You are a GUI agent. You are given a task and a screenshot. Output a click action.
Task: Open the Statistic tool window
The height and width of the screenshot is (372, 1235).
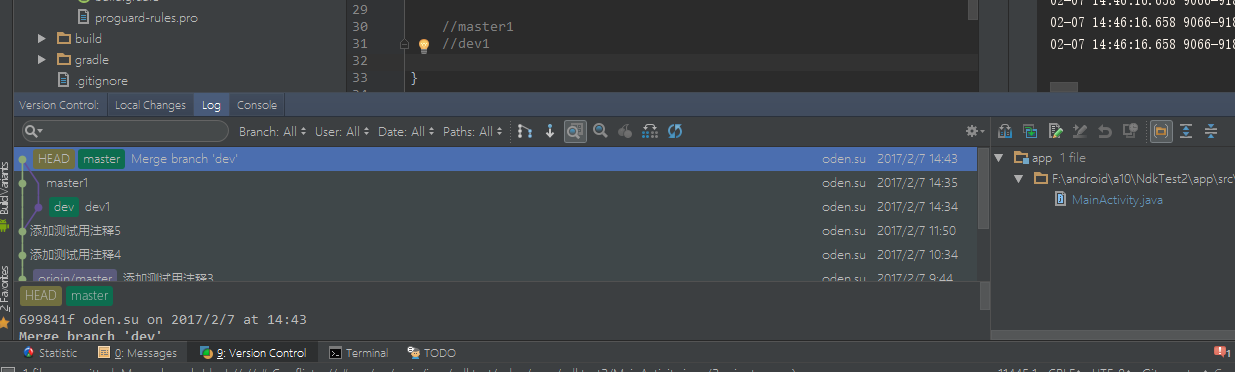(x=50, y=353)
